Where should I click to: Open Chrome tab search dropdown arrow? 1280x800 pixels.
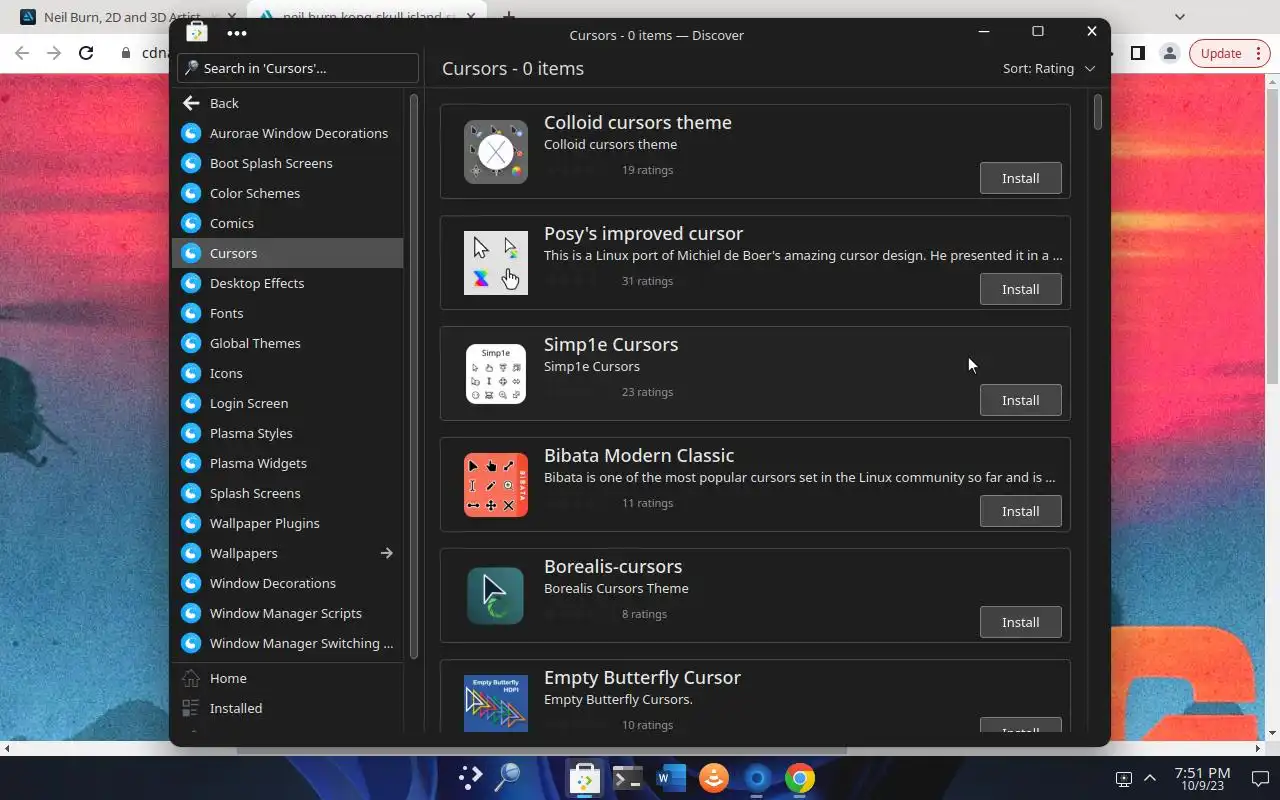click(x=1180, y=17)
